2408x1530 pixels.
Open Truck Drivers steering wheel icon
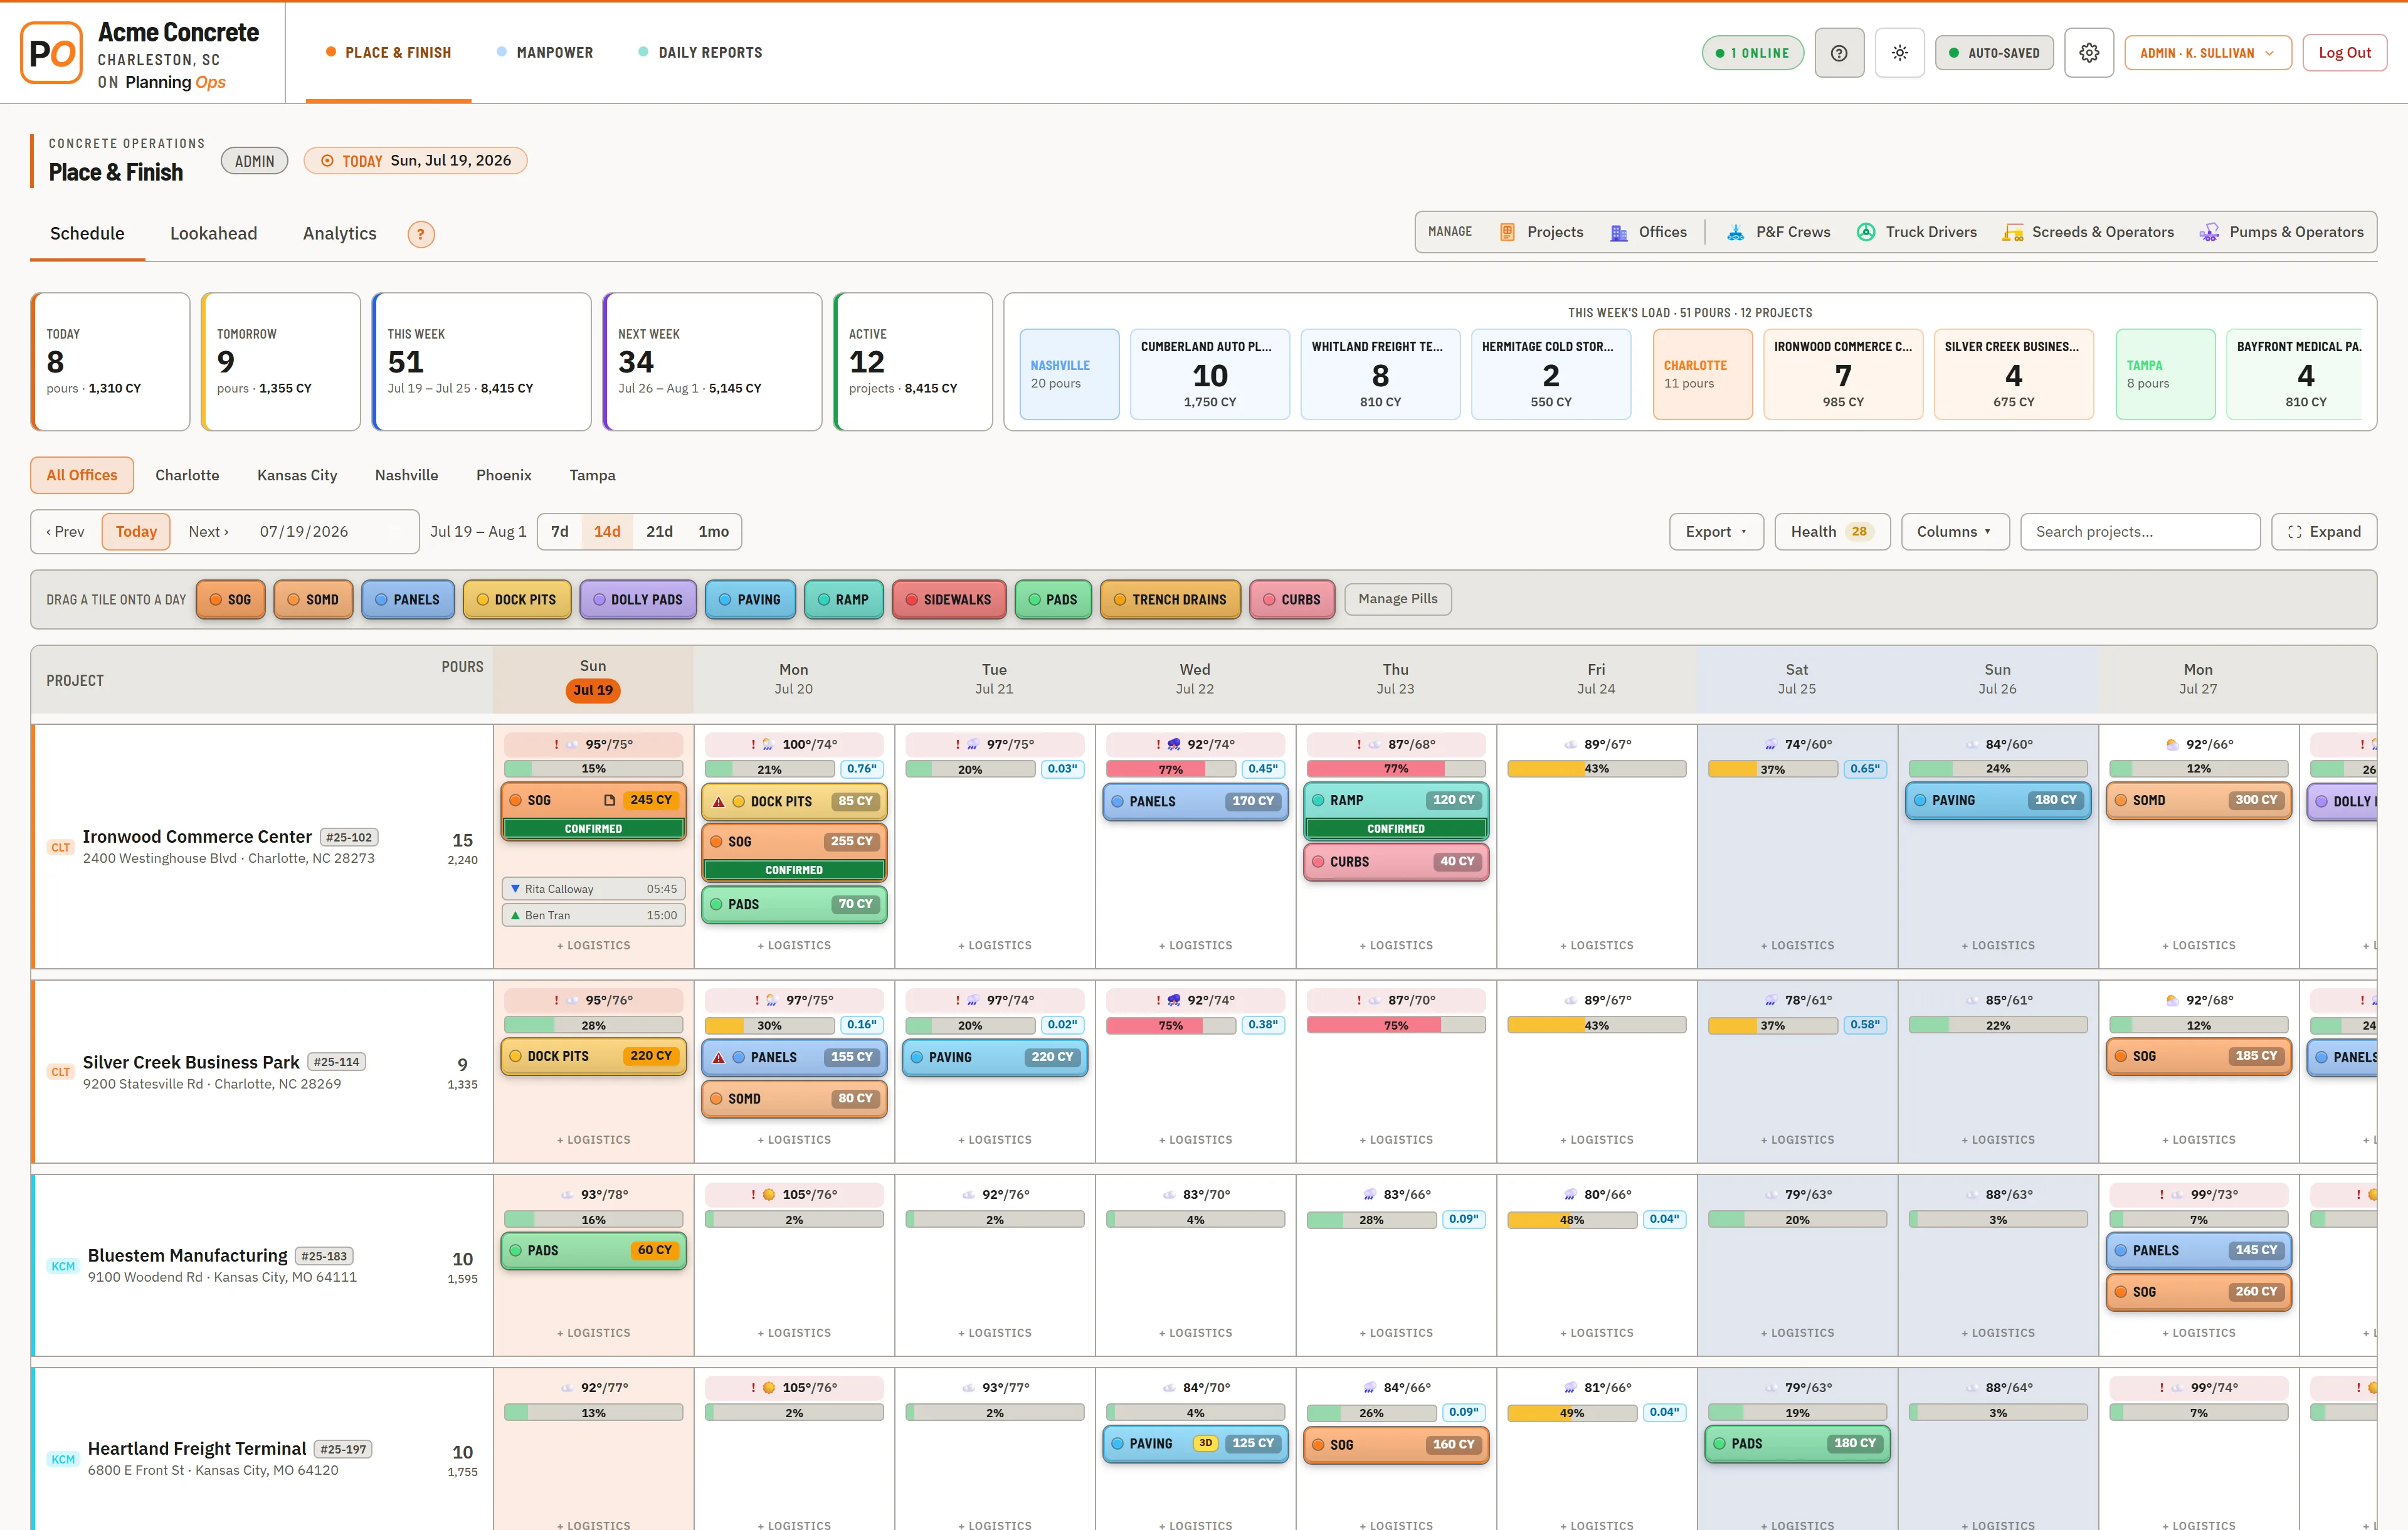(x=1866, y=232)
